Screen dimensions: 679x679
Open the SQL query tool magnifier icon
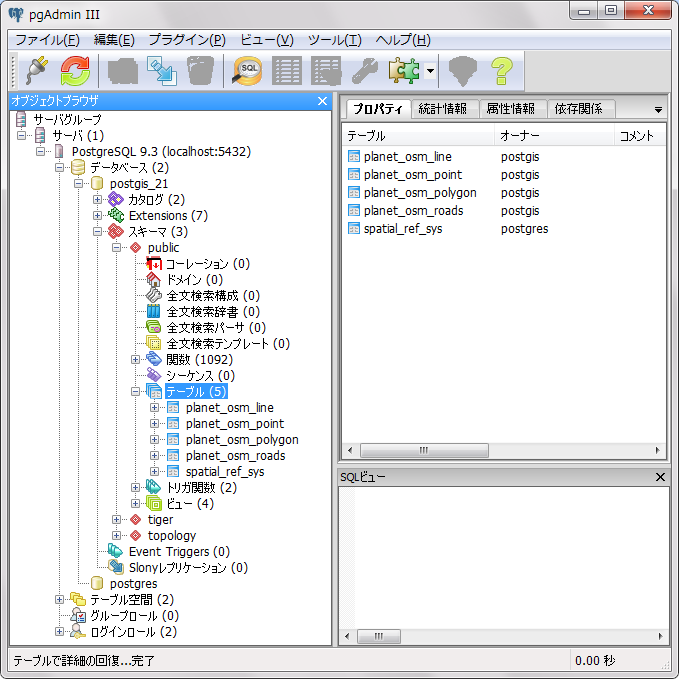coord(247,71)
